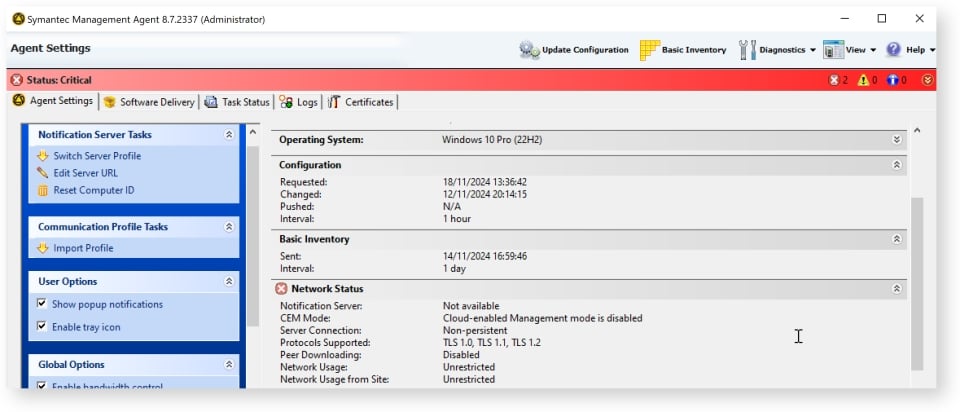The image size is (960, 412).
Task: Click the Logs tab icon
Action: click(286, 102)
